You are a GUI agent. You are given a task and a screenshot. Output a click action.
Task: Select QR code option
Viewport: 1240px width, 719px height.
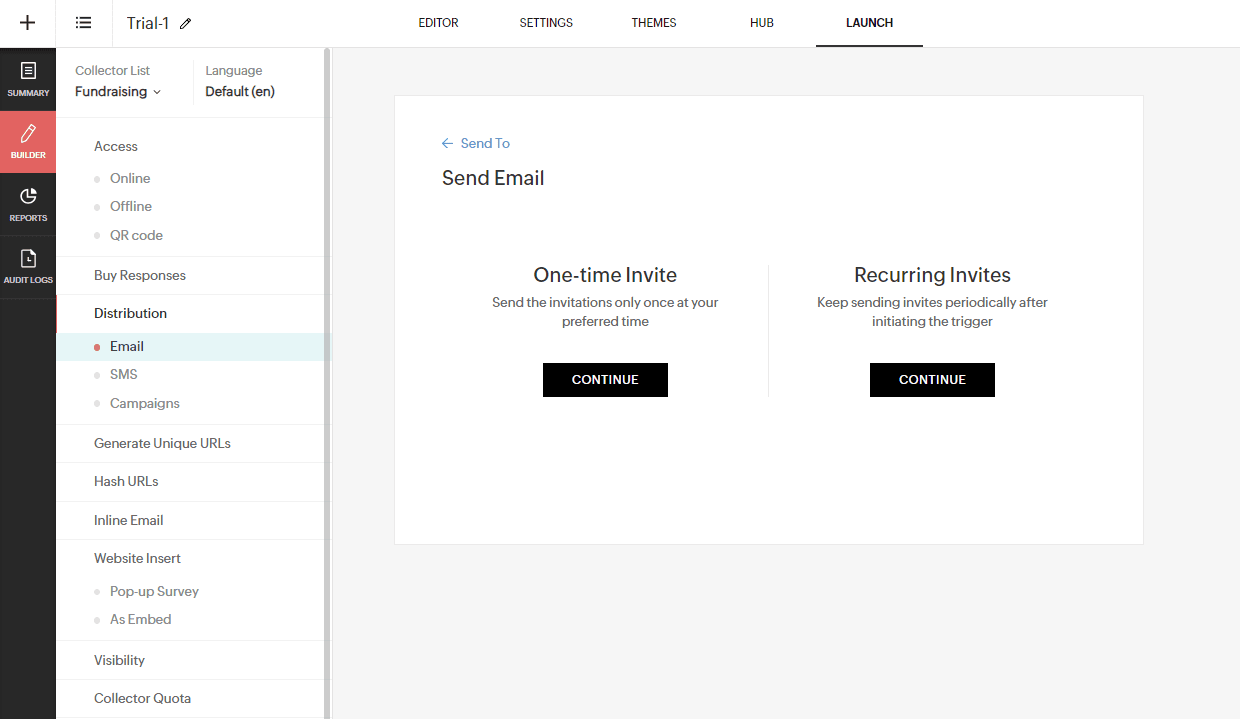[x=136, y=235]
